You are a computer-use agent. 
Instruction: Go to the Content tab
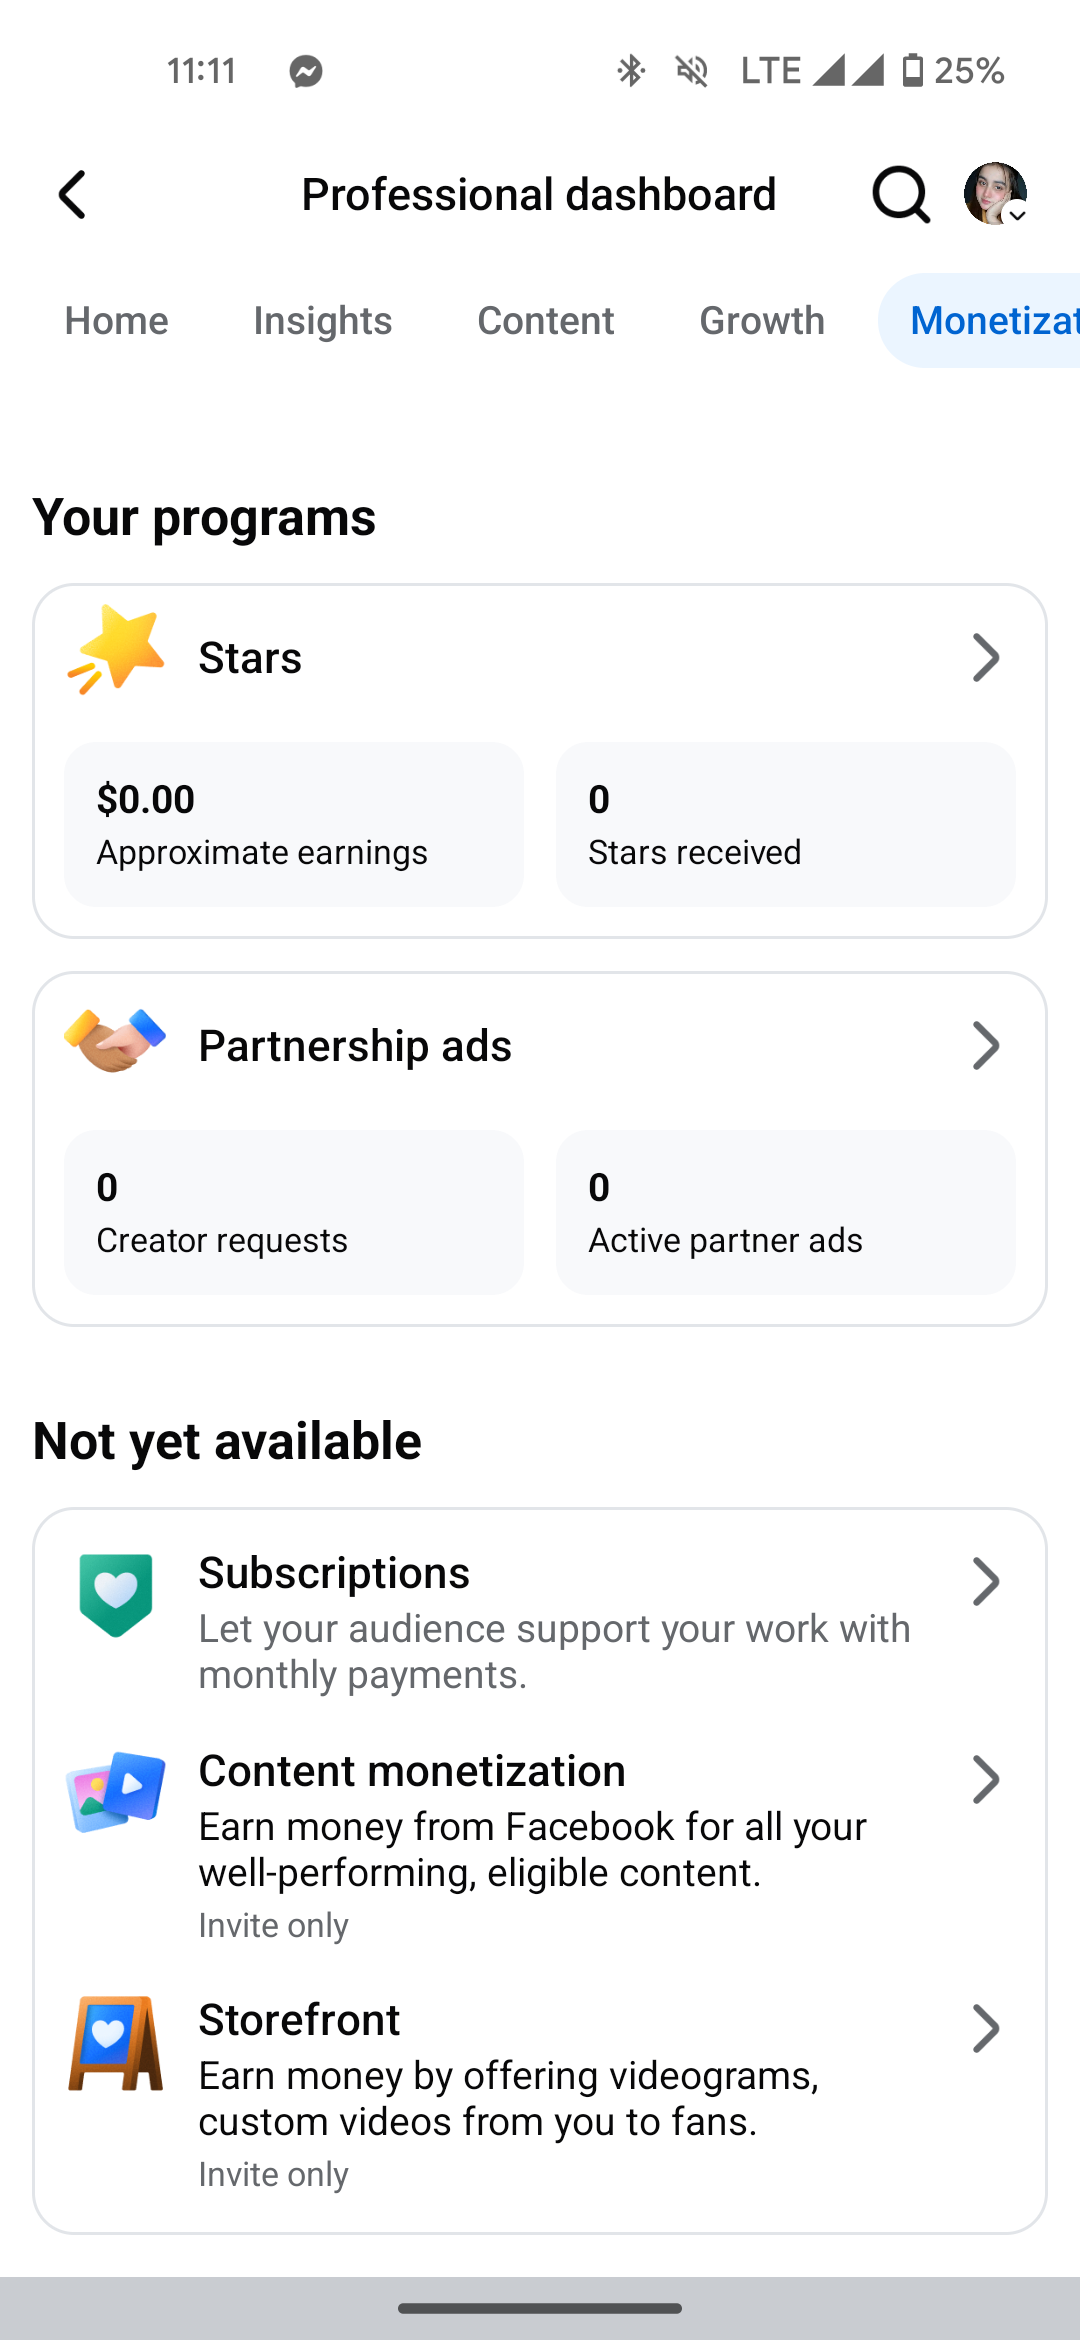[x=545, y=321]
